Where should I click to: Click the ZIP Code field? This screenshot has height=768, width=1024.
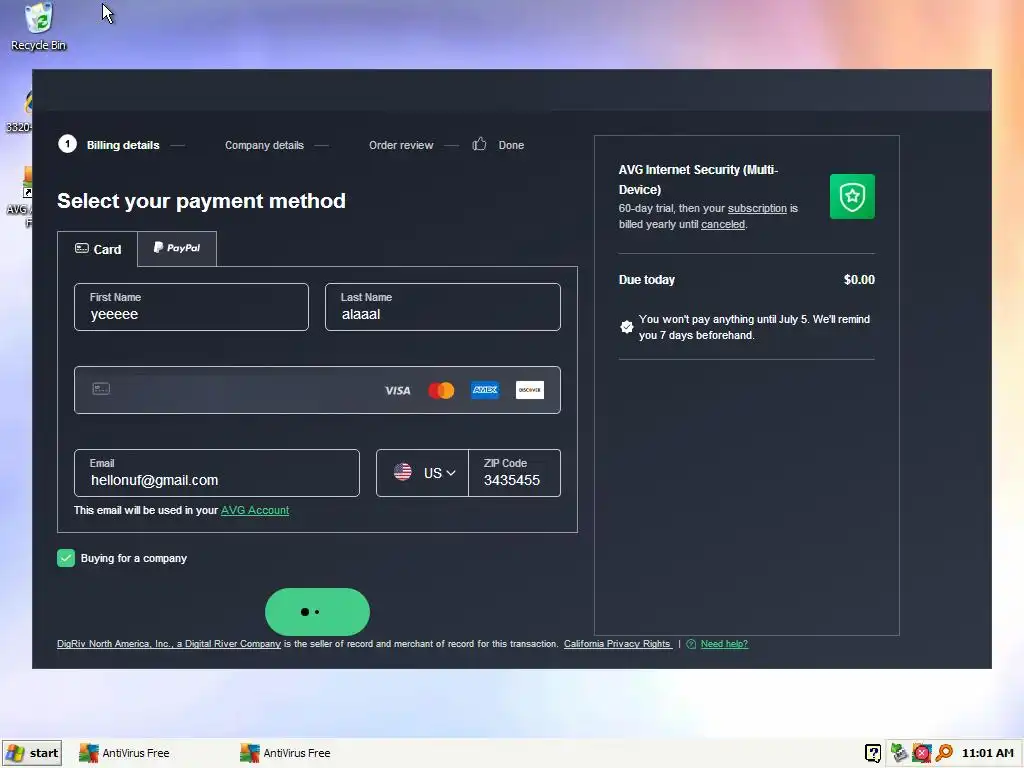pos(515,473)
